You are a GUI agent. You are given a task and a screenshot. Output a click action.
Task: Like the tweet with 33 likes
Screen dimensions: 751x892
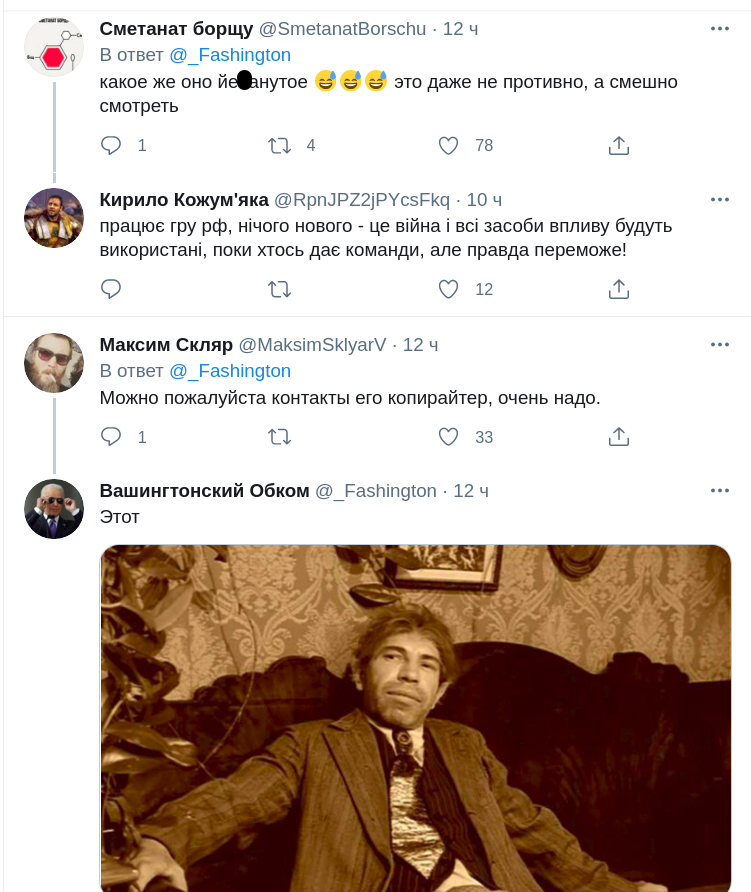click(449, 437)
